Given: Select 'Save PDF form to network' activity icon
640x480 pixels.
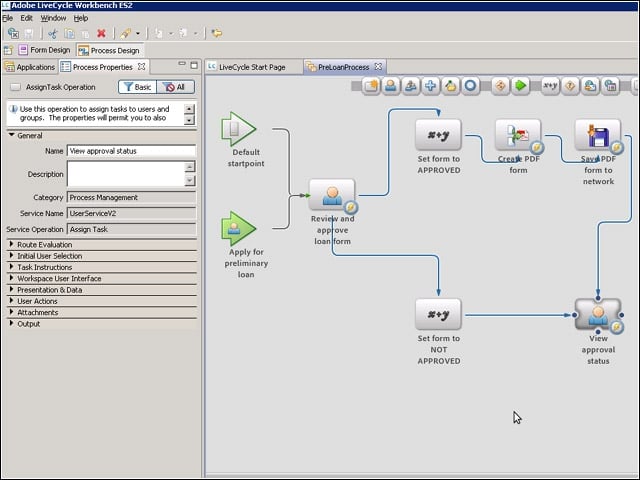Looking at the screenshot, I should [598, 135].
